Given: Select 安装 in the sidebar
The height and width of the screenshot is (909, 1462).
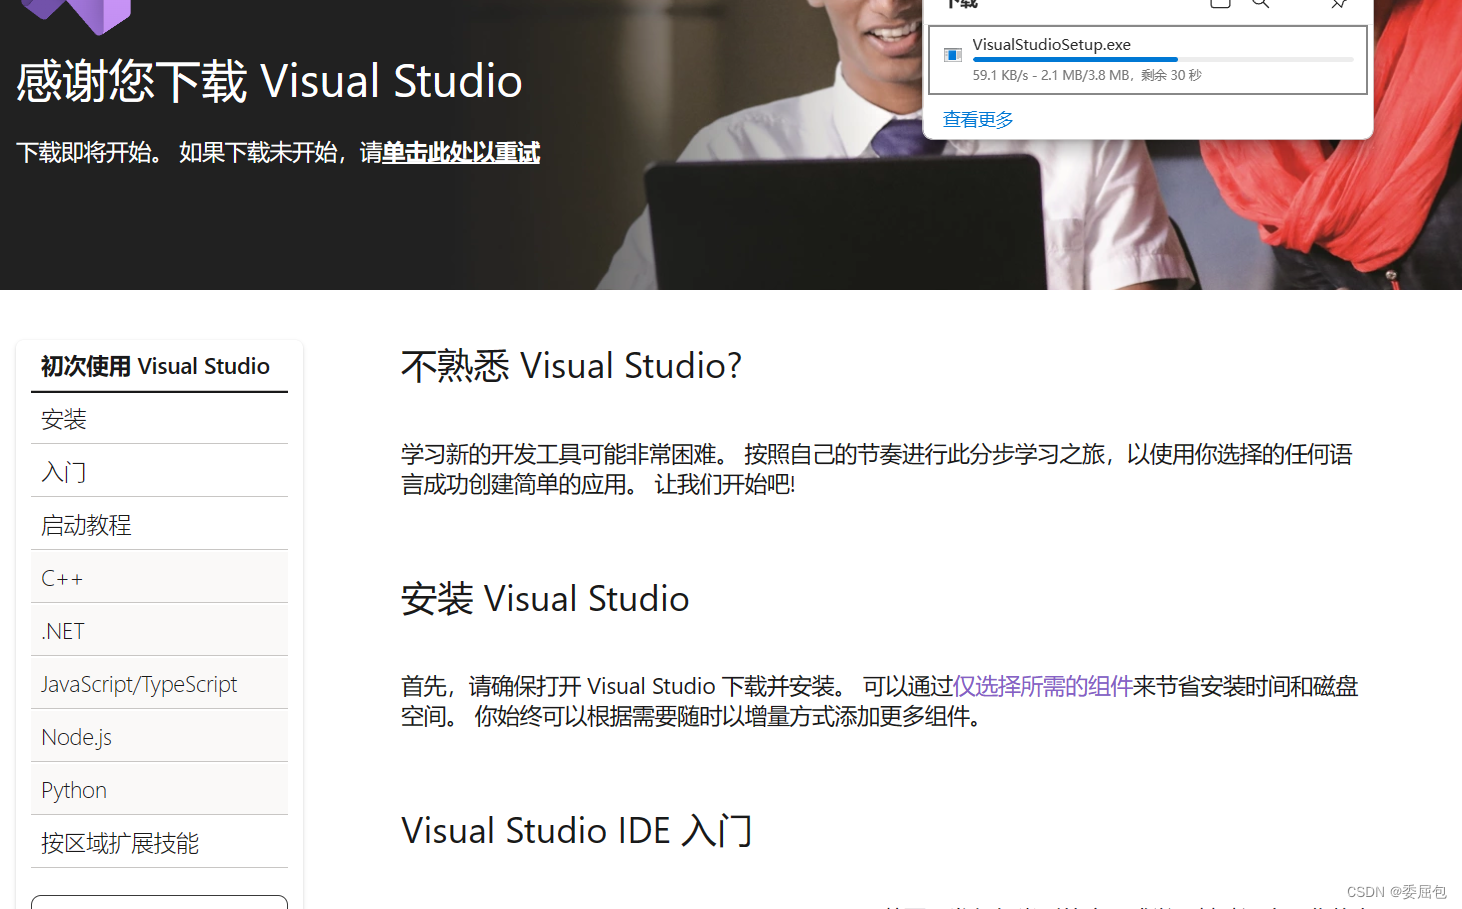Looking at the screenshot, I should [63, 418].
